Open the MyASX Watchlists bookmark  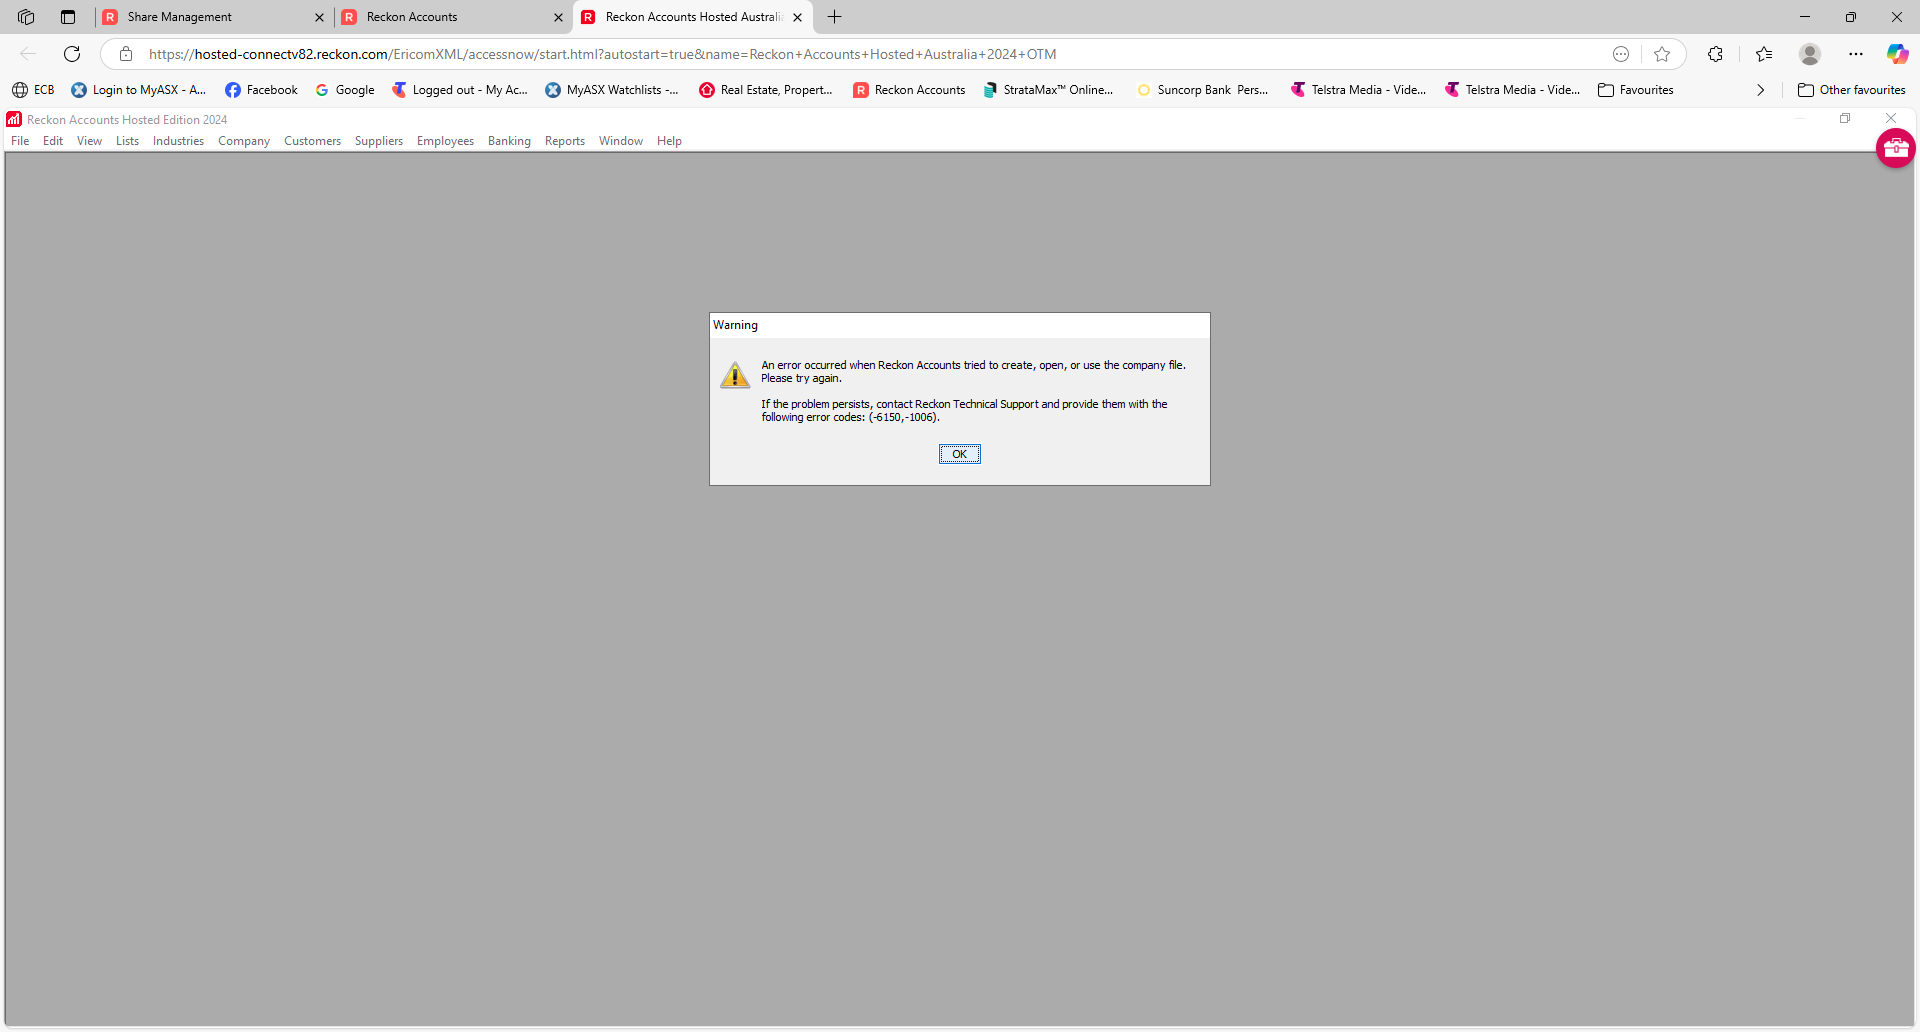612,90
